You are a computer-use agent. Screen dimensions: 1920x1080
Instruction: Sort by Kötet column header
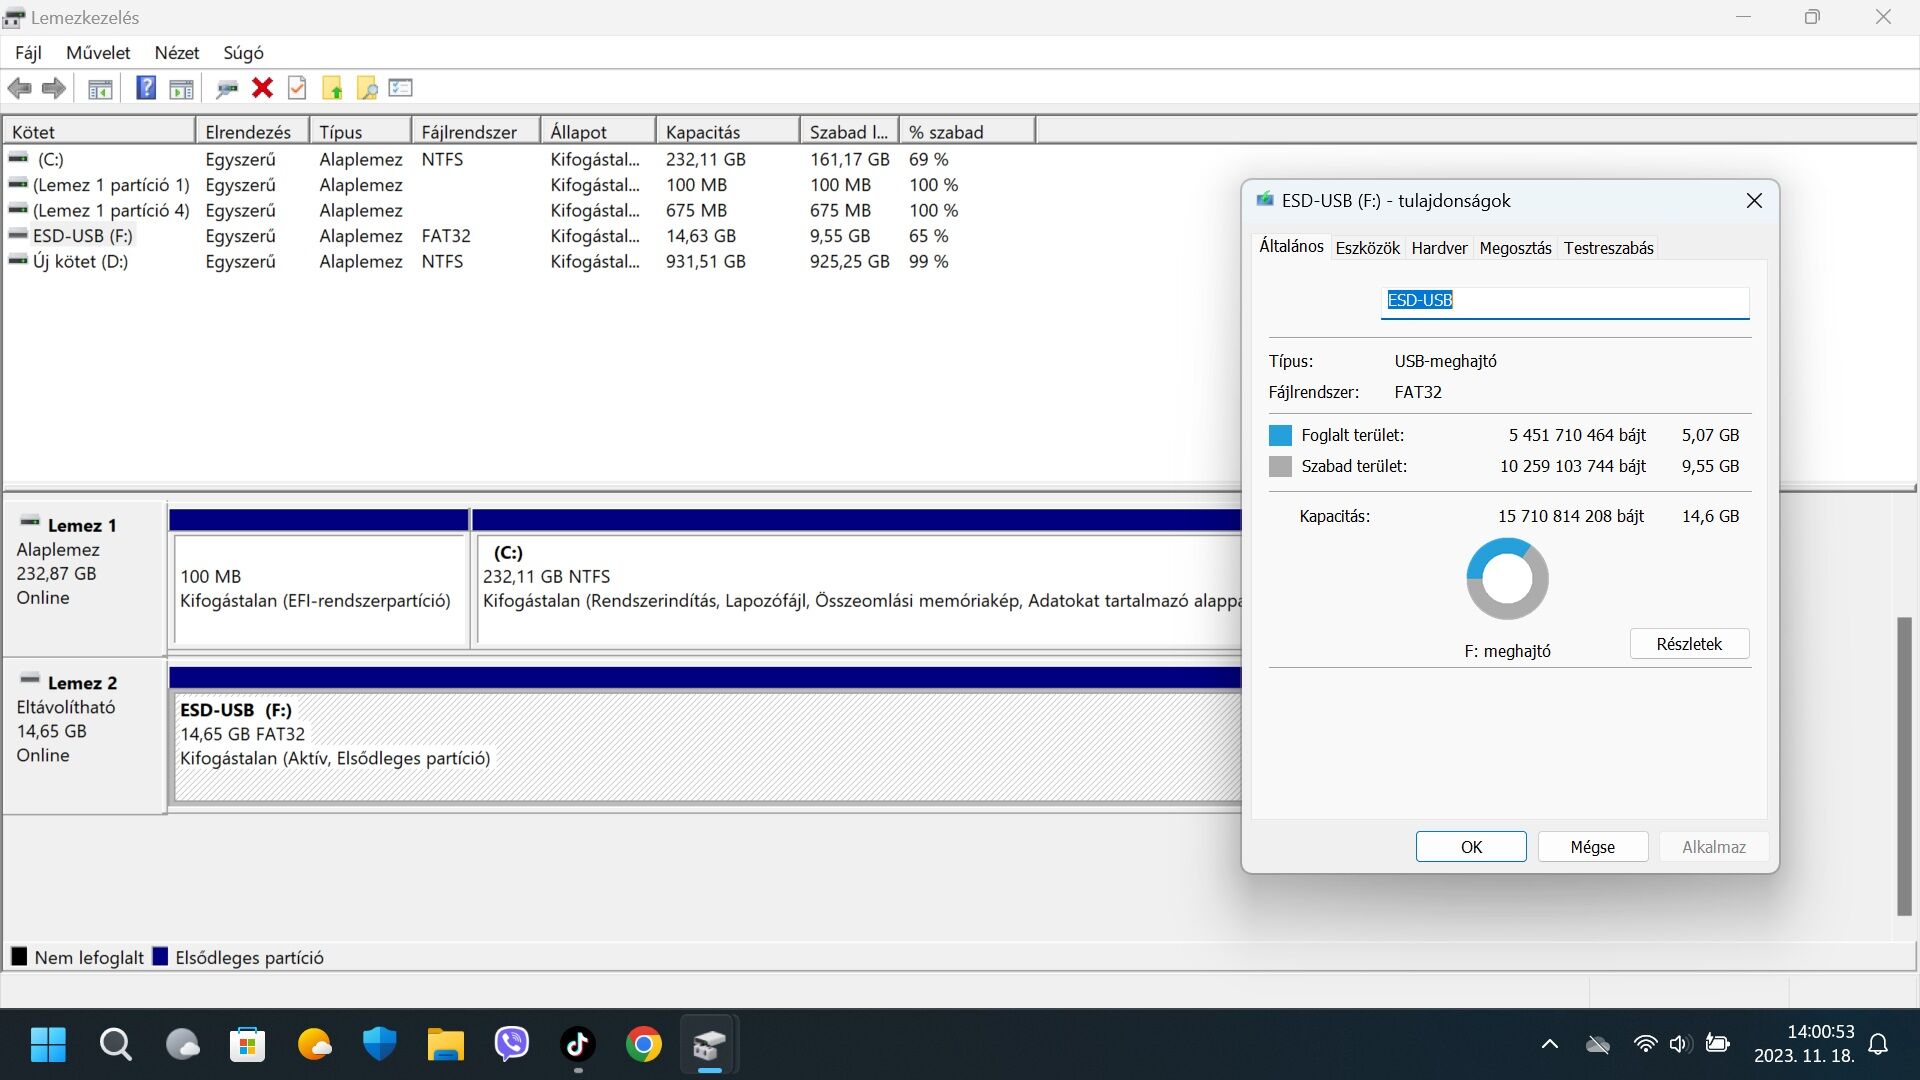(x=99, y=132)
